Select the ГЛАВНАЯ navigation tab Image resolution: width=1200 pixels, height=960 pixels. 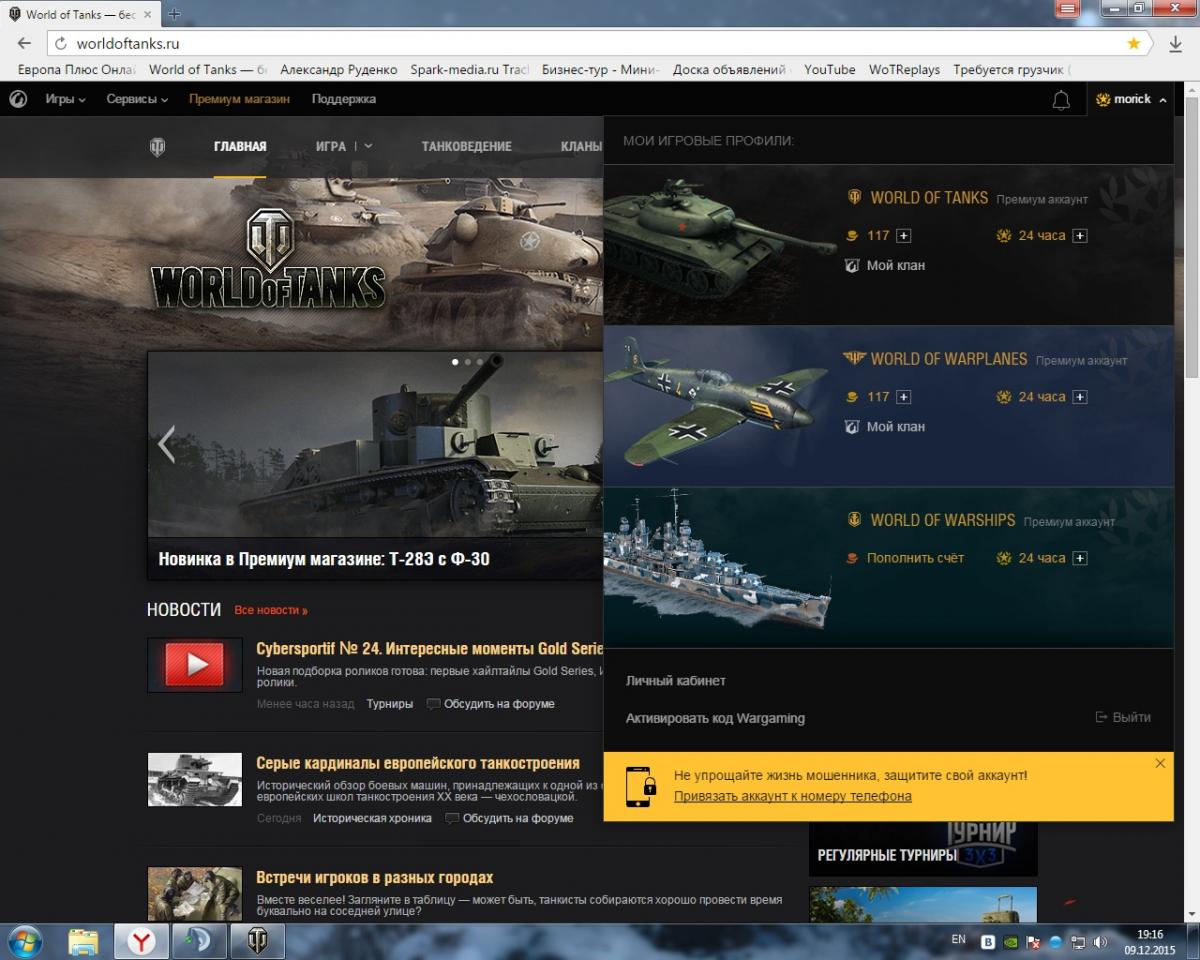point(240,146)
